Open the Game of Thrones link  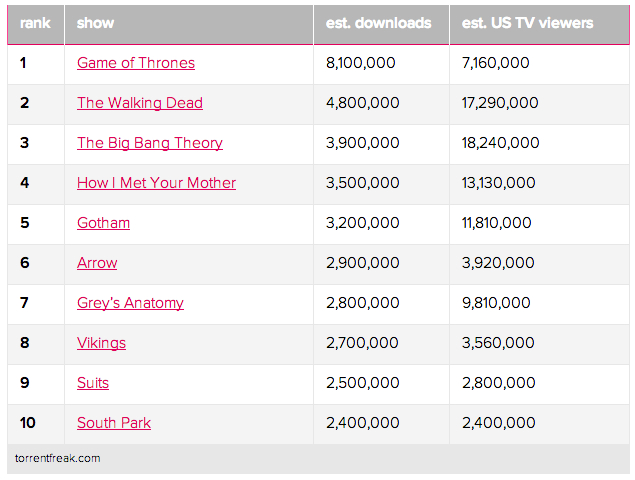136,63
